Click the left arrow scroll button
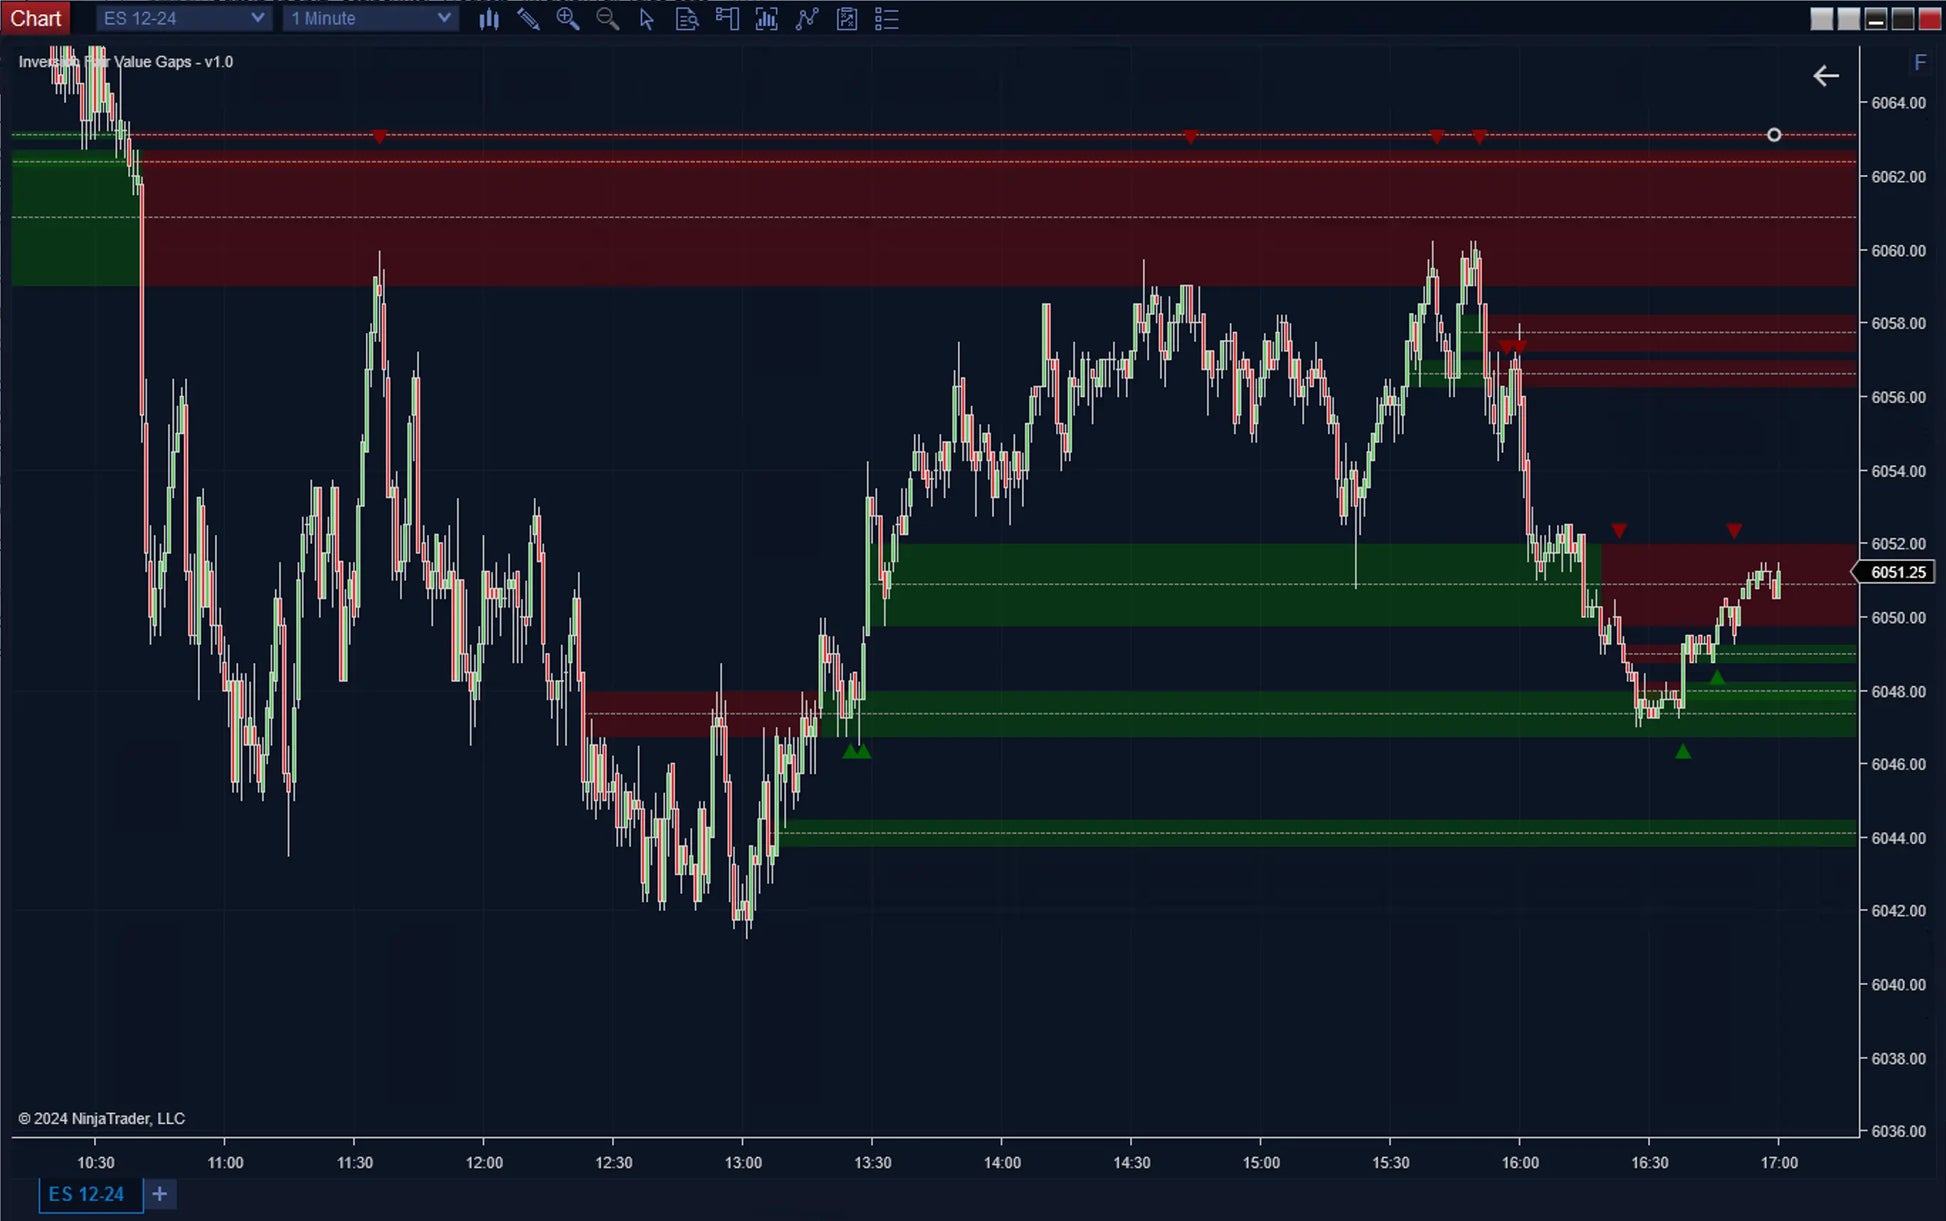This screenshot has height=1221, width=1946. tap(1826, 76)
